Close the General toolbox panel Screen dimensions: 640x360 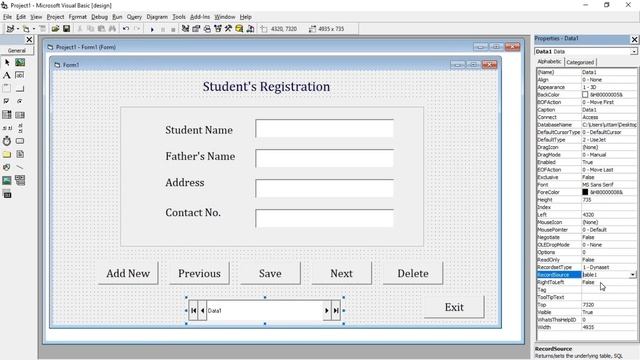coord(29,40)
